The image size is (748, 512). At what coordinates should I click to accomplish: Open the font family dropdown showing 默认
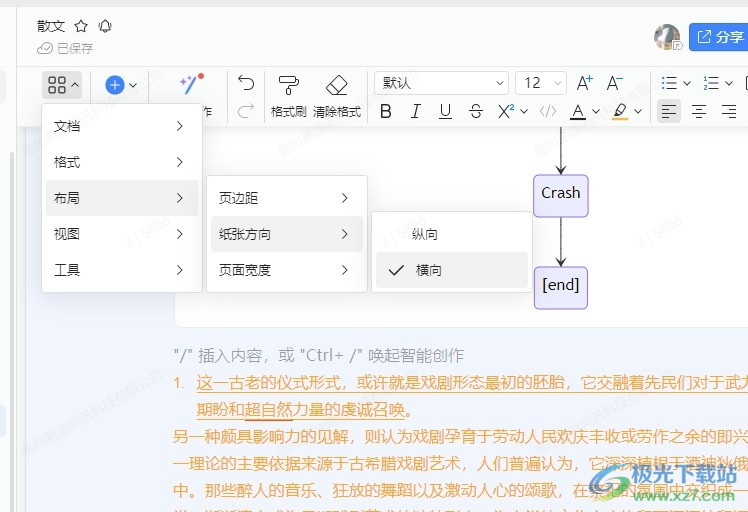coord(441,83)
